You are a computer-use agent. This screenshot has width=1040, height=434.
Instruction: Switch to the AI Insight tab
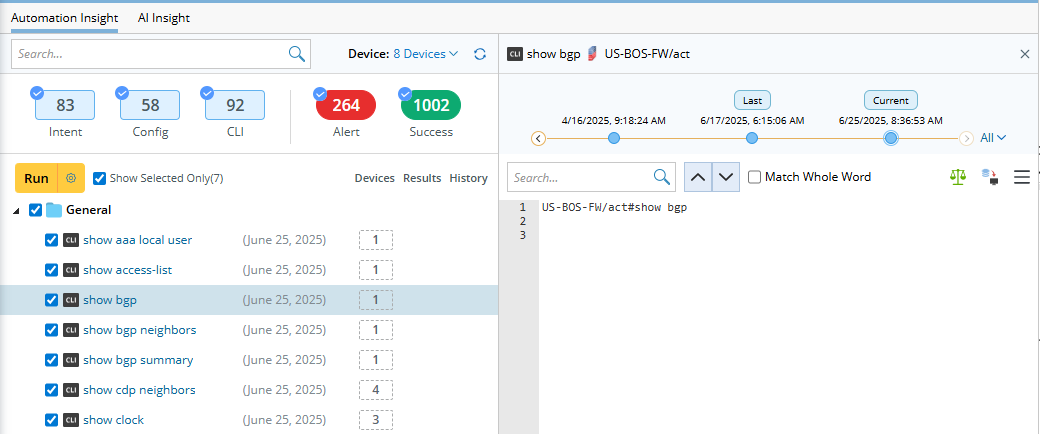tap(164, 18)
